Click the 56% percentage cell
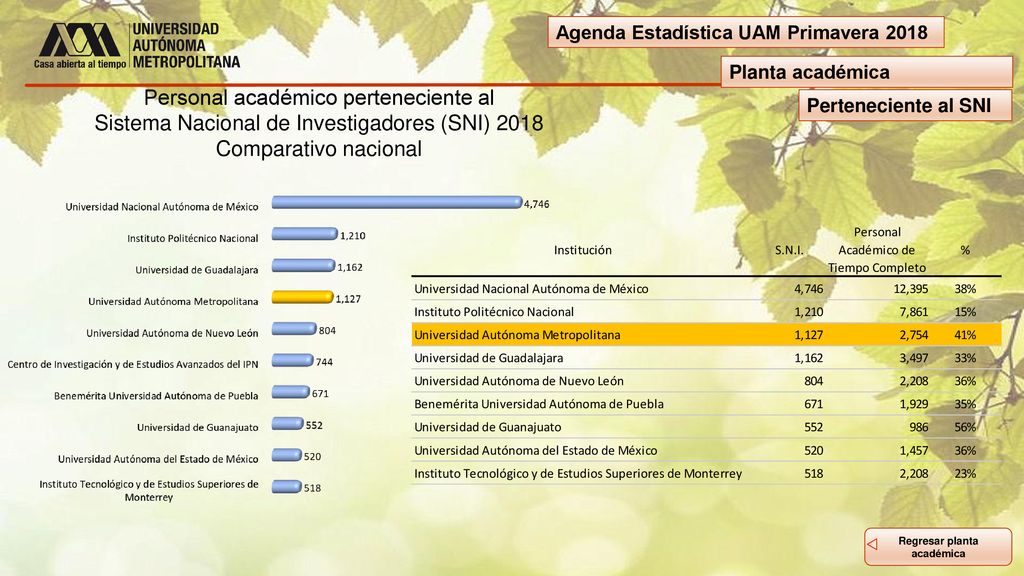Viewport: 1024px width, 576px height. 965,427
